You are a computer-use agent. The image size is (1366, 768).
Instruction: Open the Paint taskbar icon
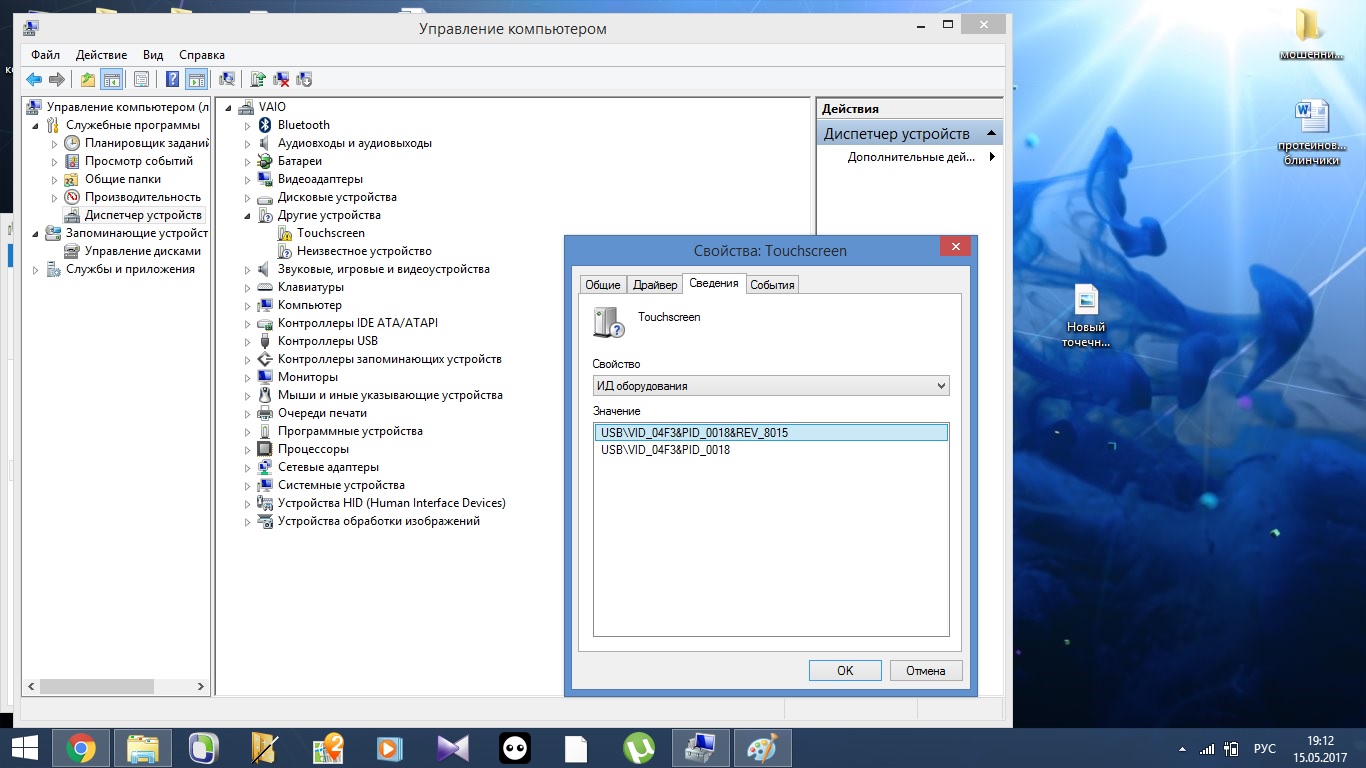[763, 748]
